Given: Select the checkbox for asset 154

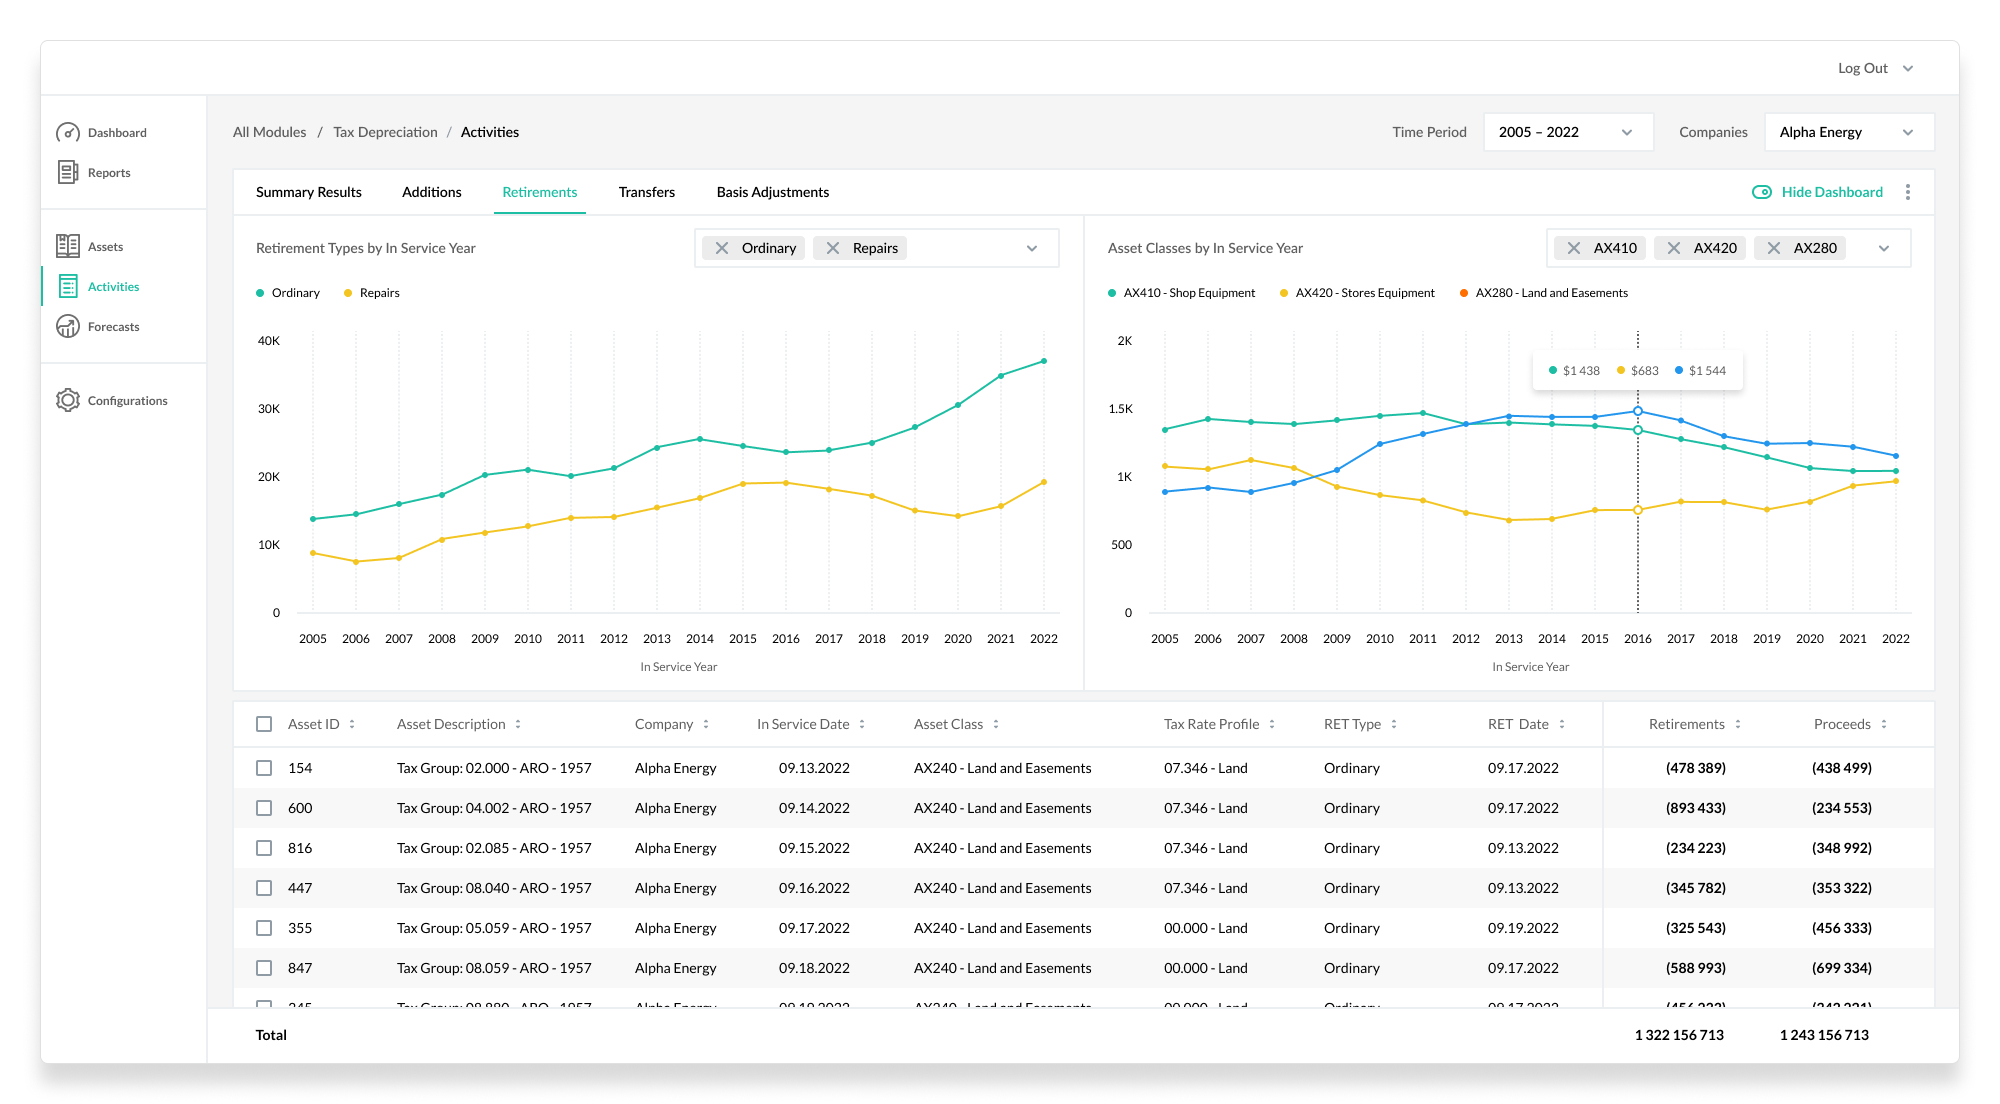Looking at the screenshot, I should (x=264, y=768).
